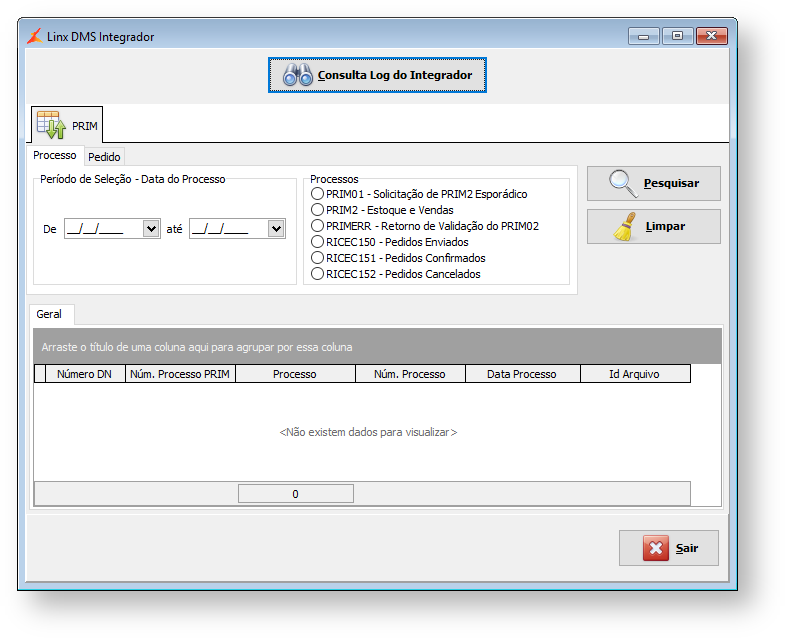Select RICEC152 - Pedidos Cancelados radio
Viewport: 786px width, 639px height.
317,274
